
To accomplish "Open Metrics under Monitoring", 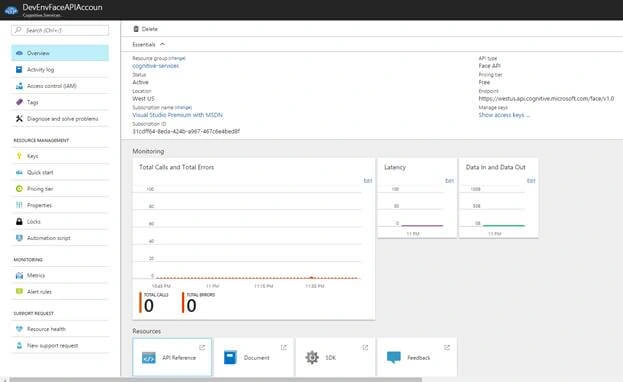I will (60, 275).
